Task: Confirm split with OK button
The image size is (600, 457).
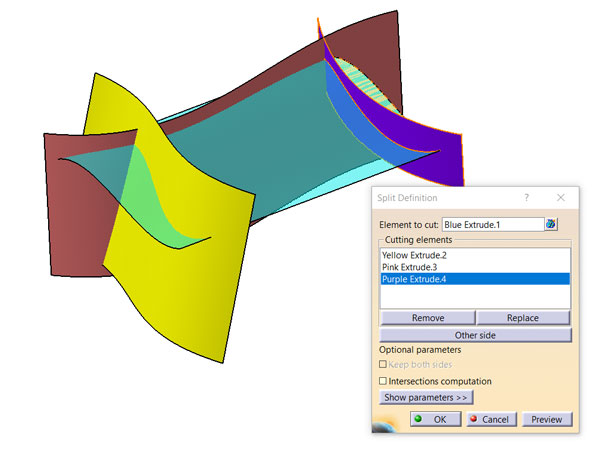Action: (436, 419)
